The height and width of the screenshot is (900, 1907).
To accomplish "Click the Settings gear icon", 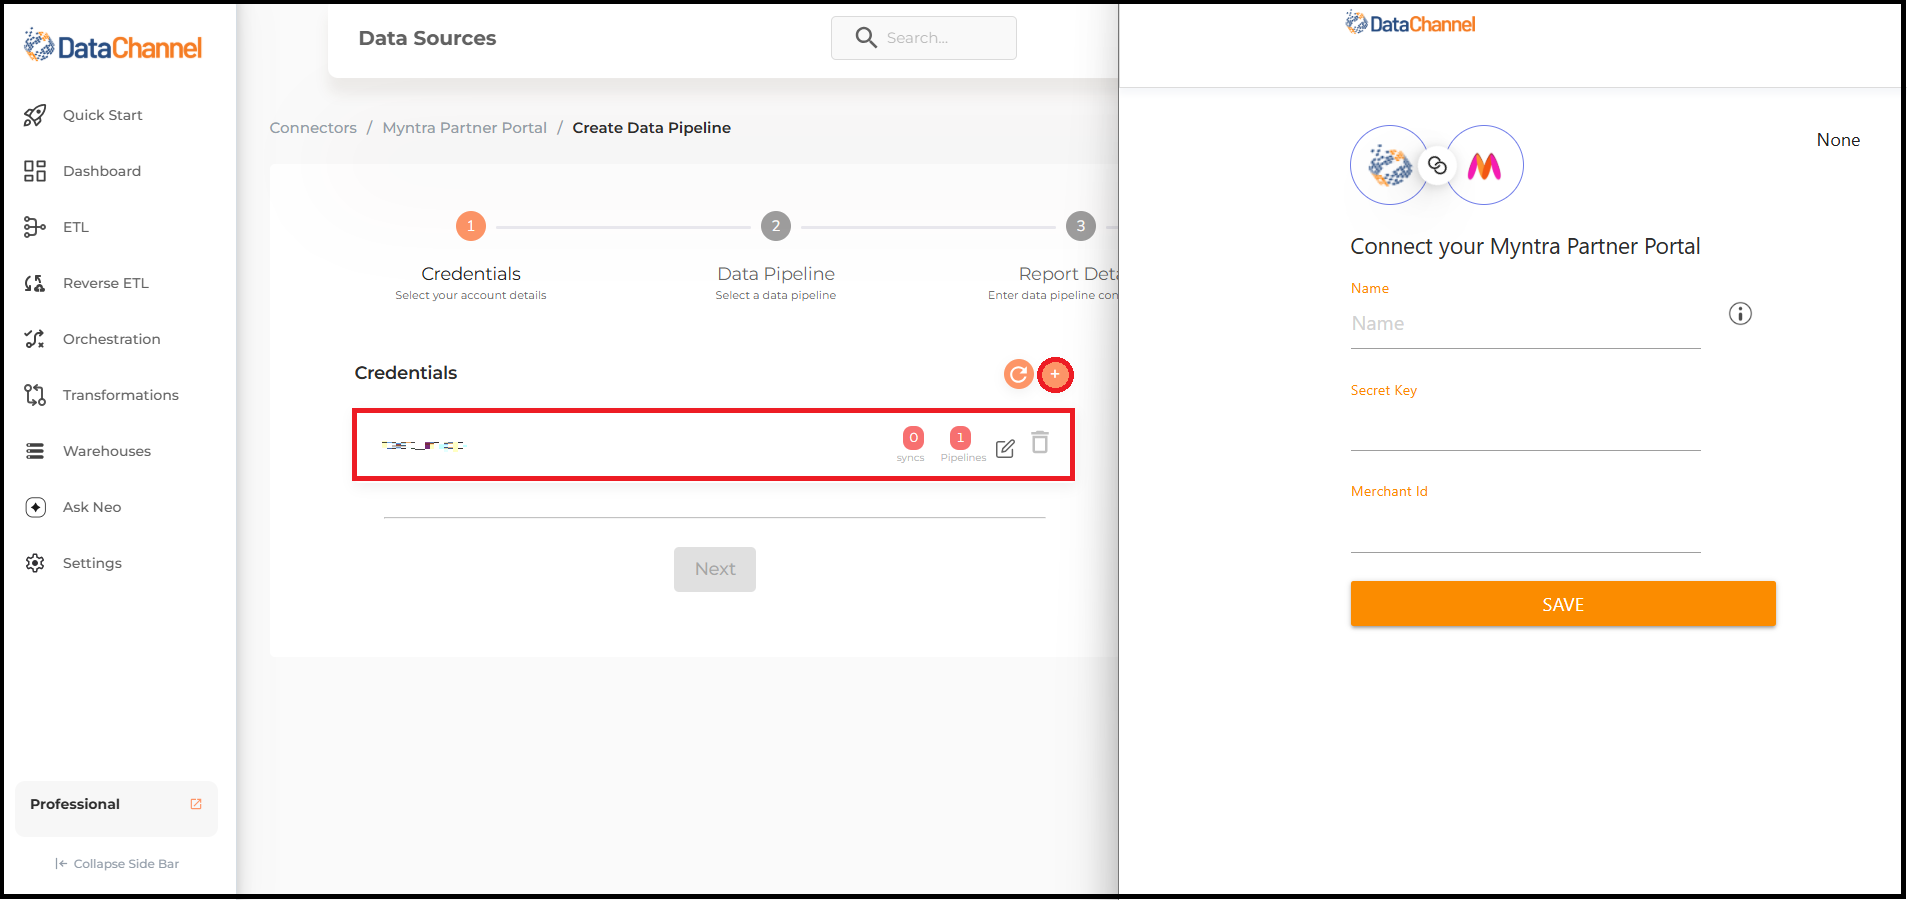I will point(35,563).
